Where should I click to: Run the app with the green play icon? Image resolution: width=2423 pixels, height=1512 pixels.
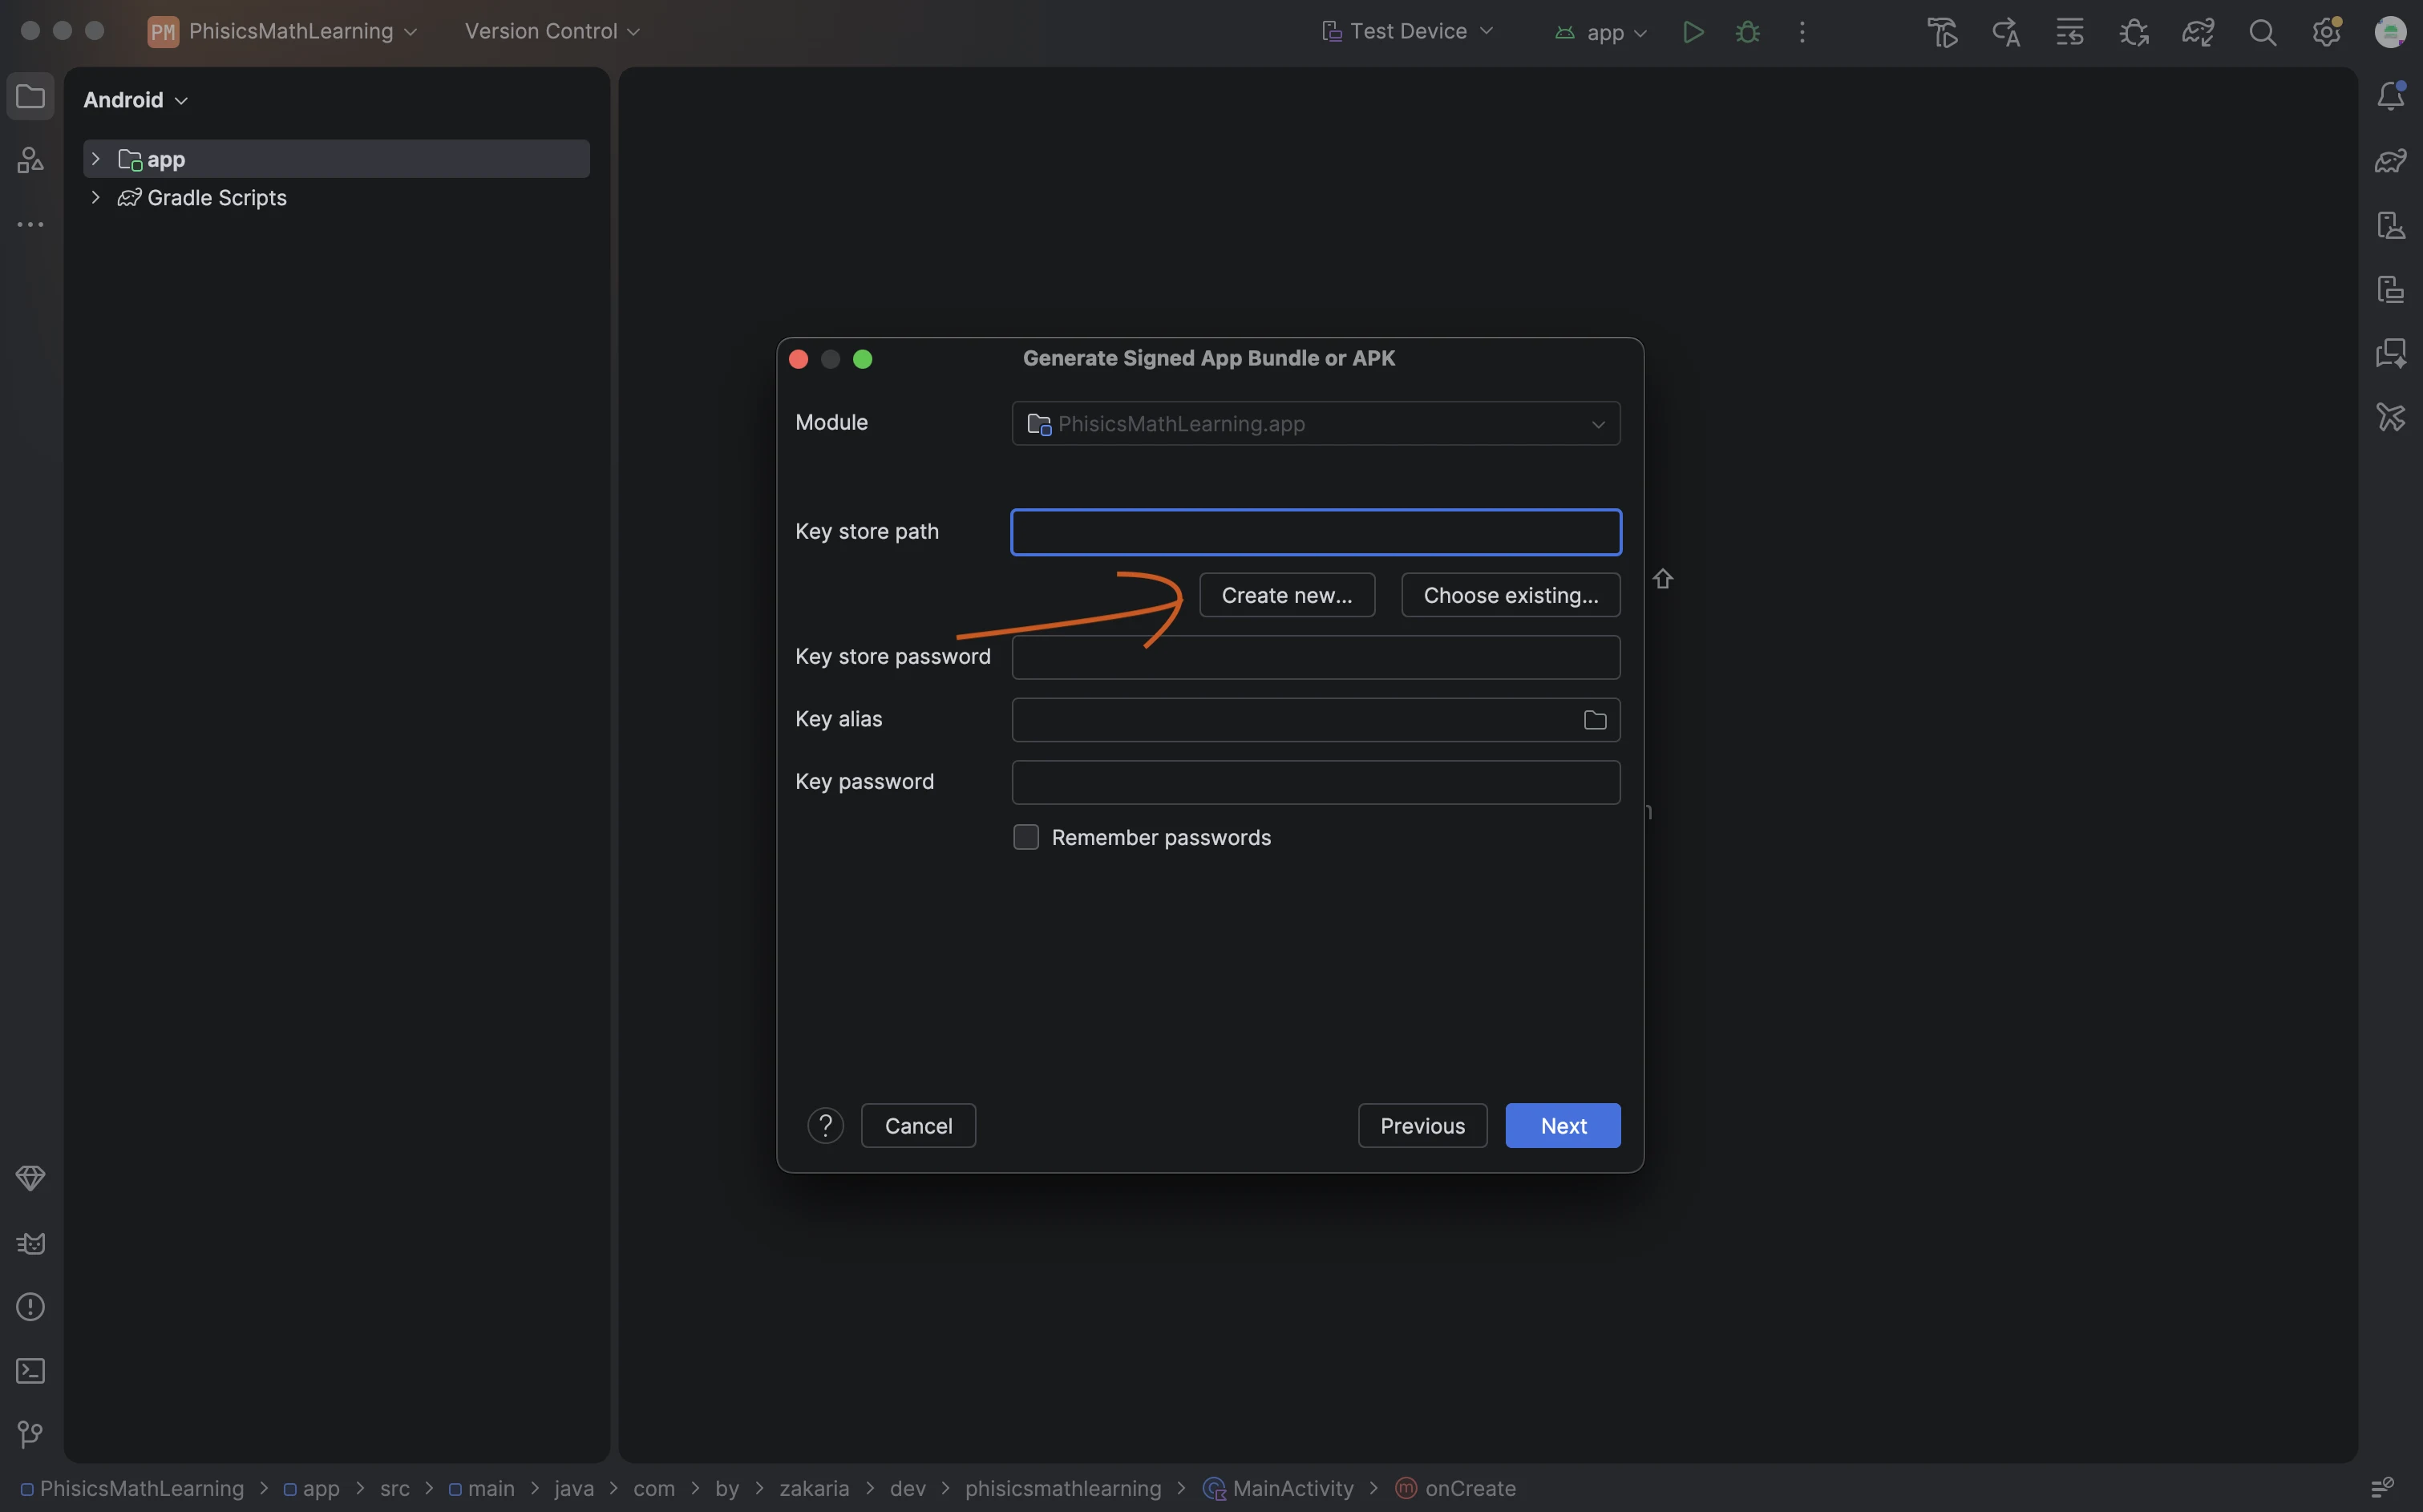coord(1692,32)
